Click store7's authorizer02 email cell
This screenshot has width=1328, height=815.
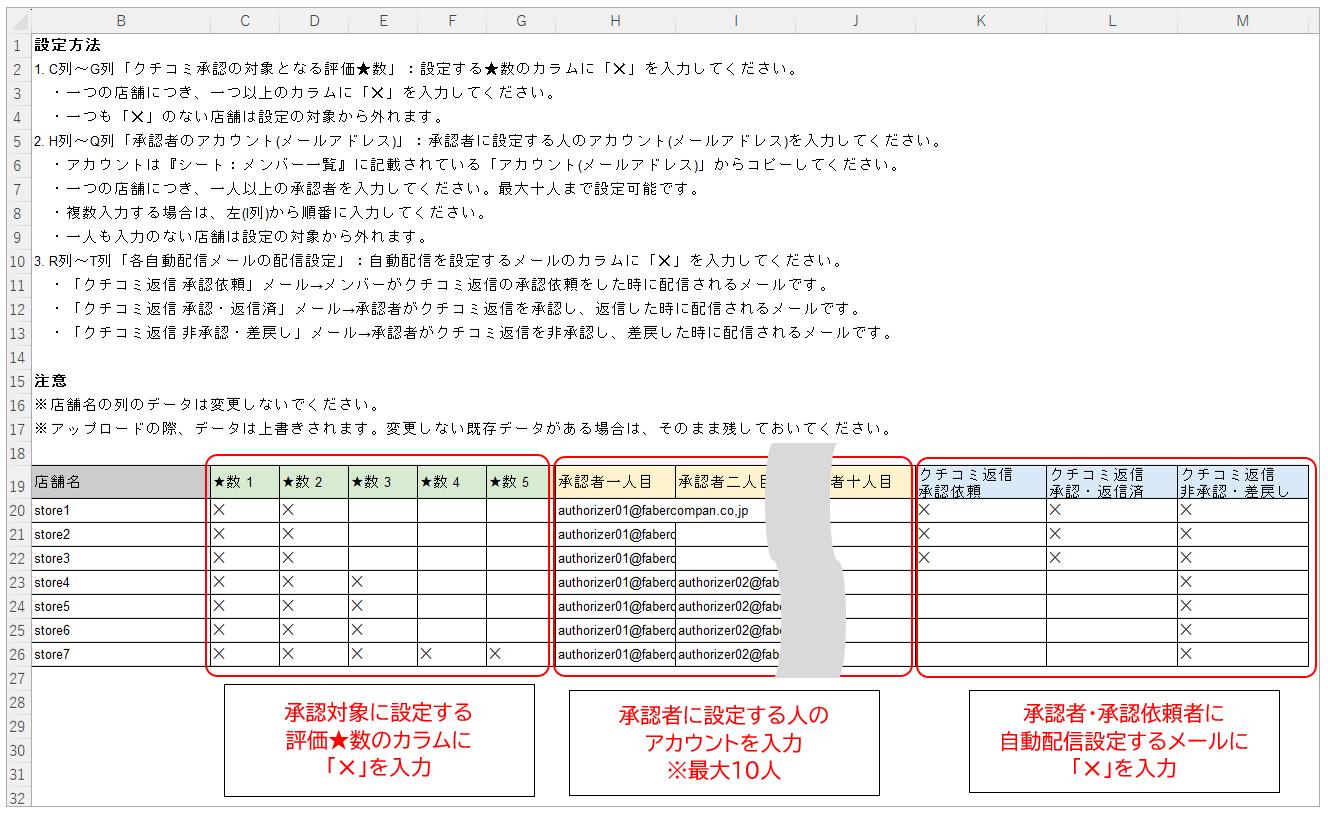coord(727,655)
